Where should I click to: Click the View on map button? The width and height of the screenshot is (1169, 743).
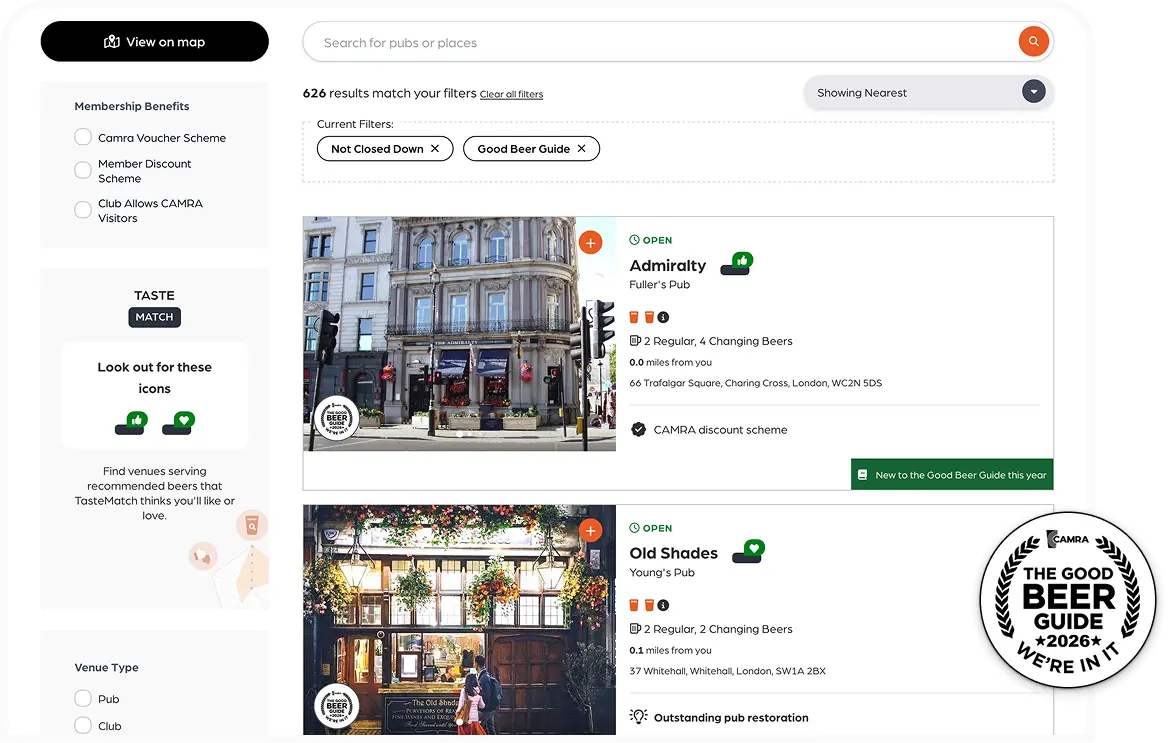coord(154,42)
